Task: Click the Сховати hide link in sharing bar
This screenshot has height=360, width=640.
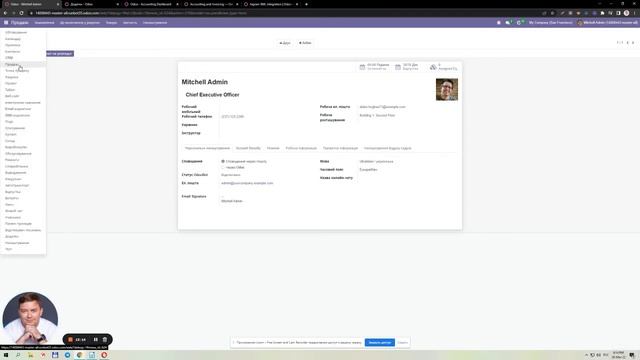Action: coord(402,342)
